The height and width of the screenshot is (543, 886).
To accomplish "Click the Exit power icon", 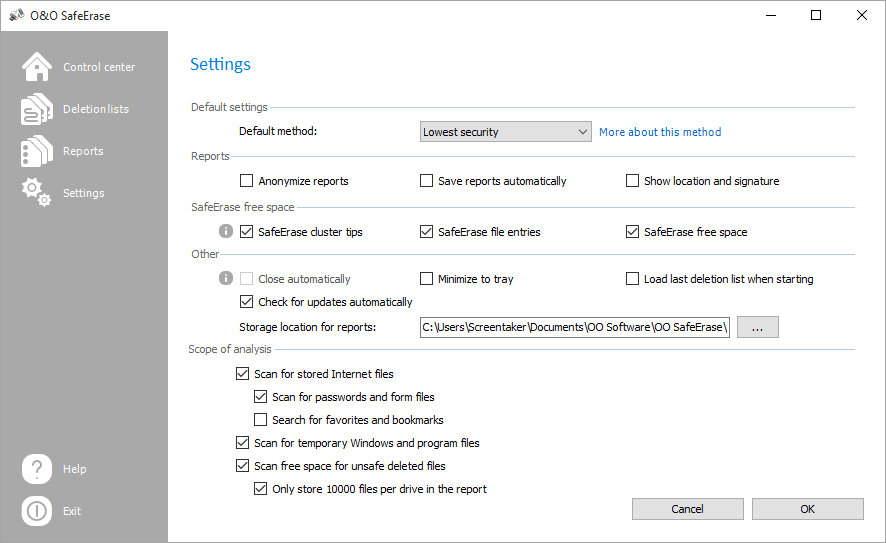I will pos(37,511).
